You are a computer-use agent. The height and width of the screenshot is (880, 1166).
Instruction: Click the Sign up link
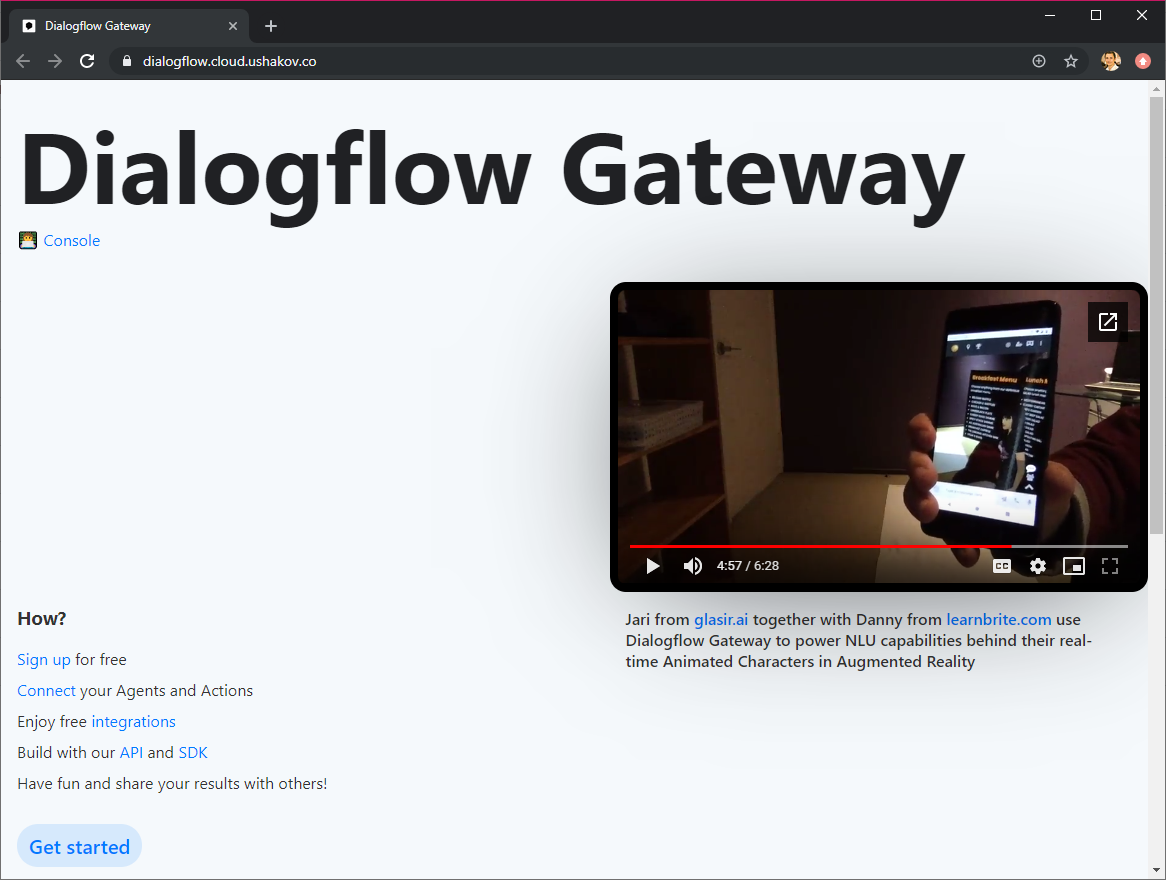[44, 660]
